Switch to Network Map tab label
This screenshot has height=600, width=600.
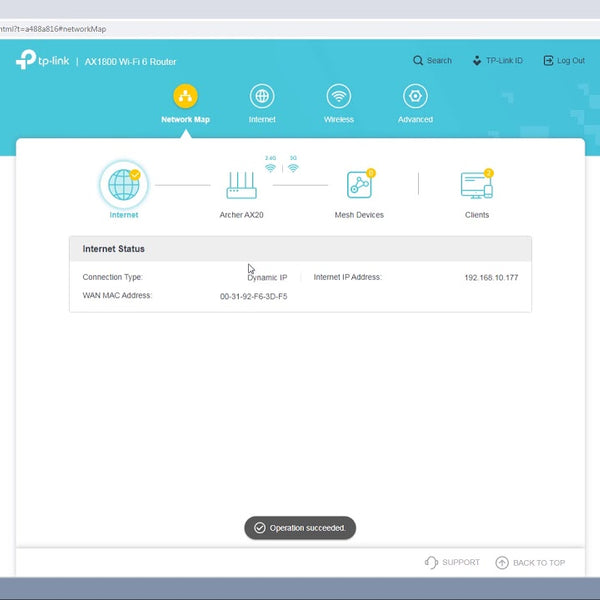[186, 119]
